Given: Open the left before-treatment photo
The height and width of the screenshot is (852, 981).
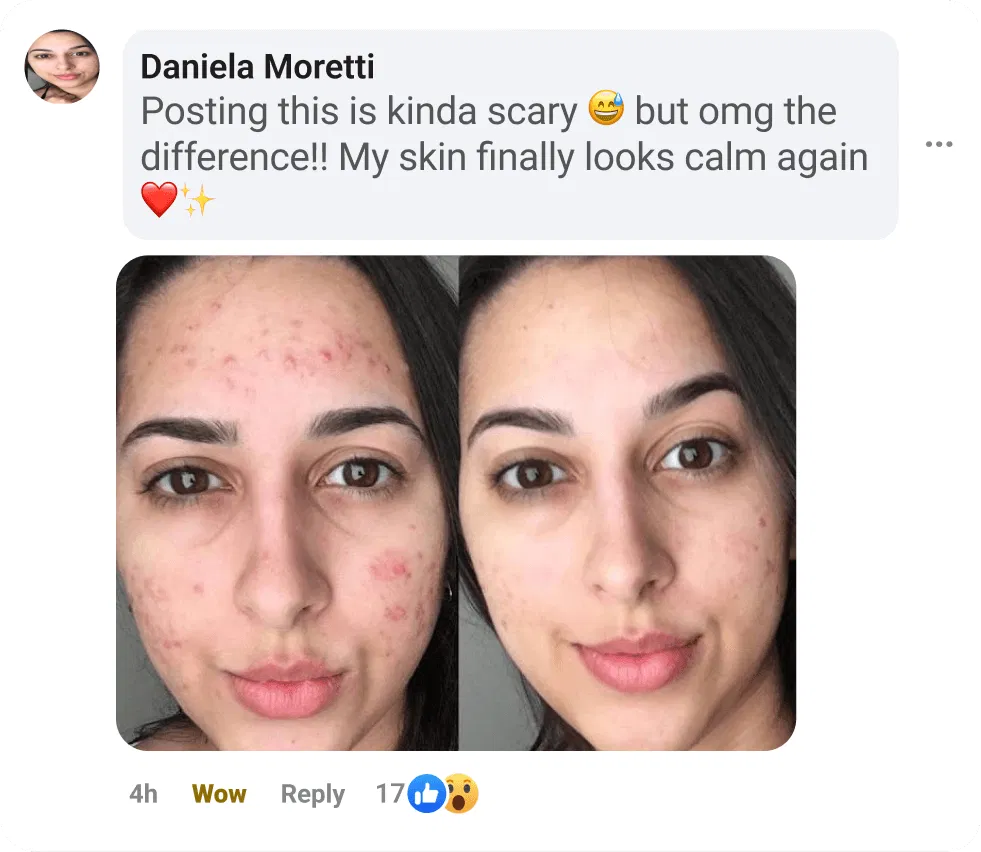Looking at the screenshot, I should click(287, 503).
